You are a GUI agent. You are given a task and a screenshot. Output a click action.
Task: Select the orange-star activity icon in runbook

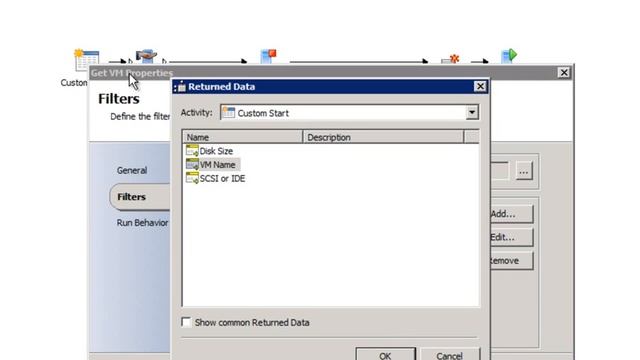coord(451,59)
